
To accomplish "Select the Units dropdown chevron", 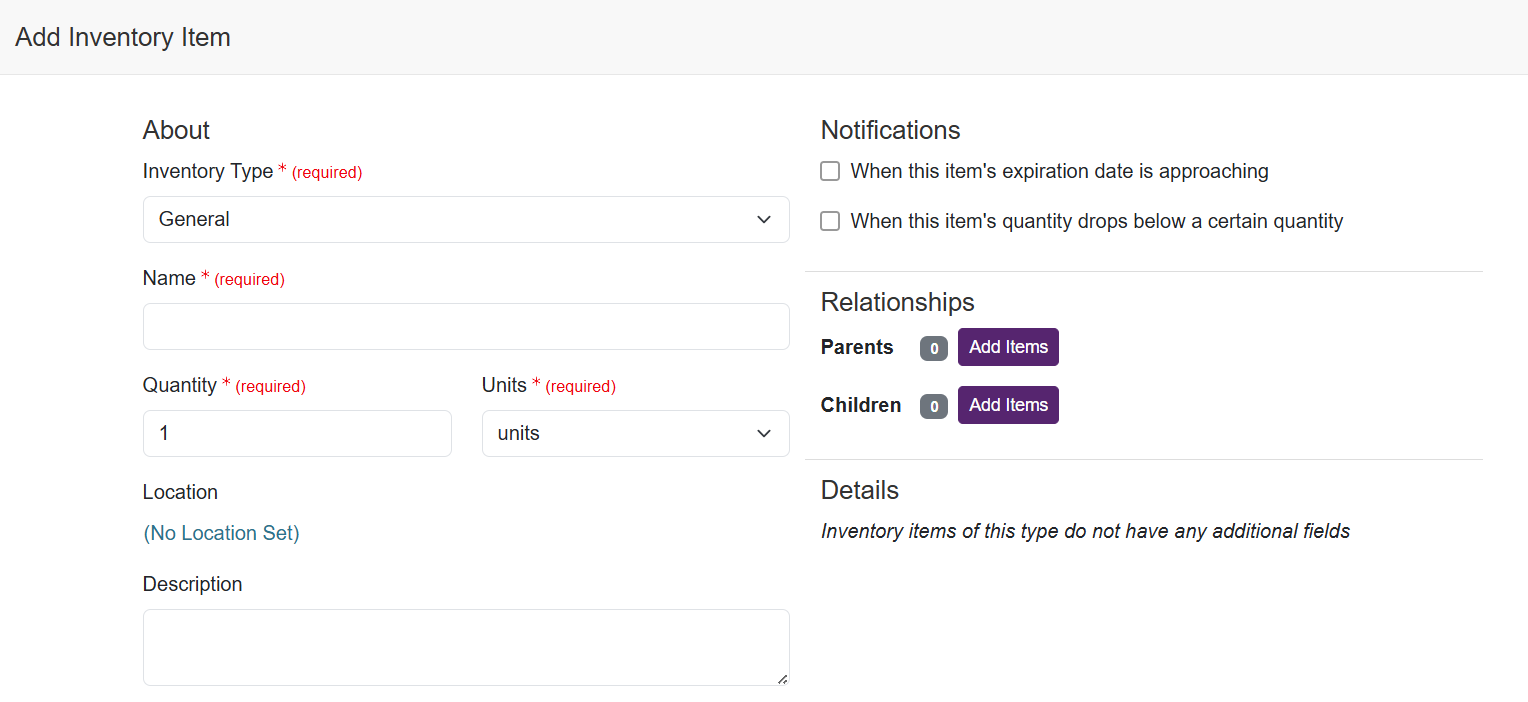I will pos(763,433).
